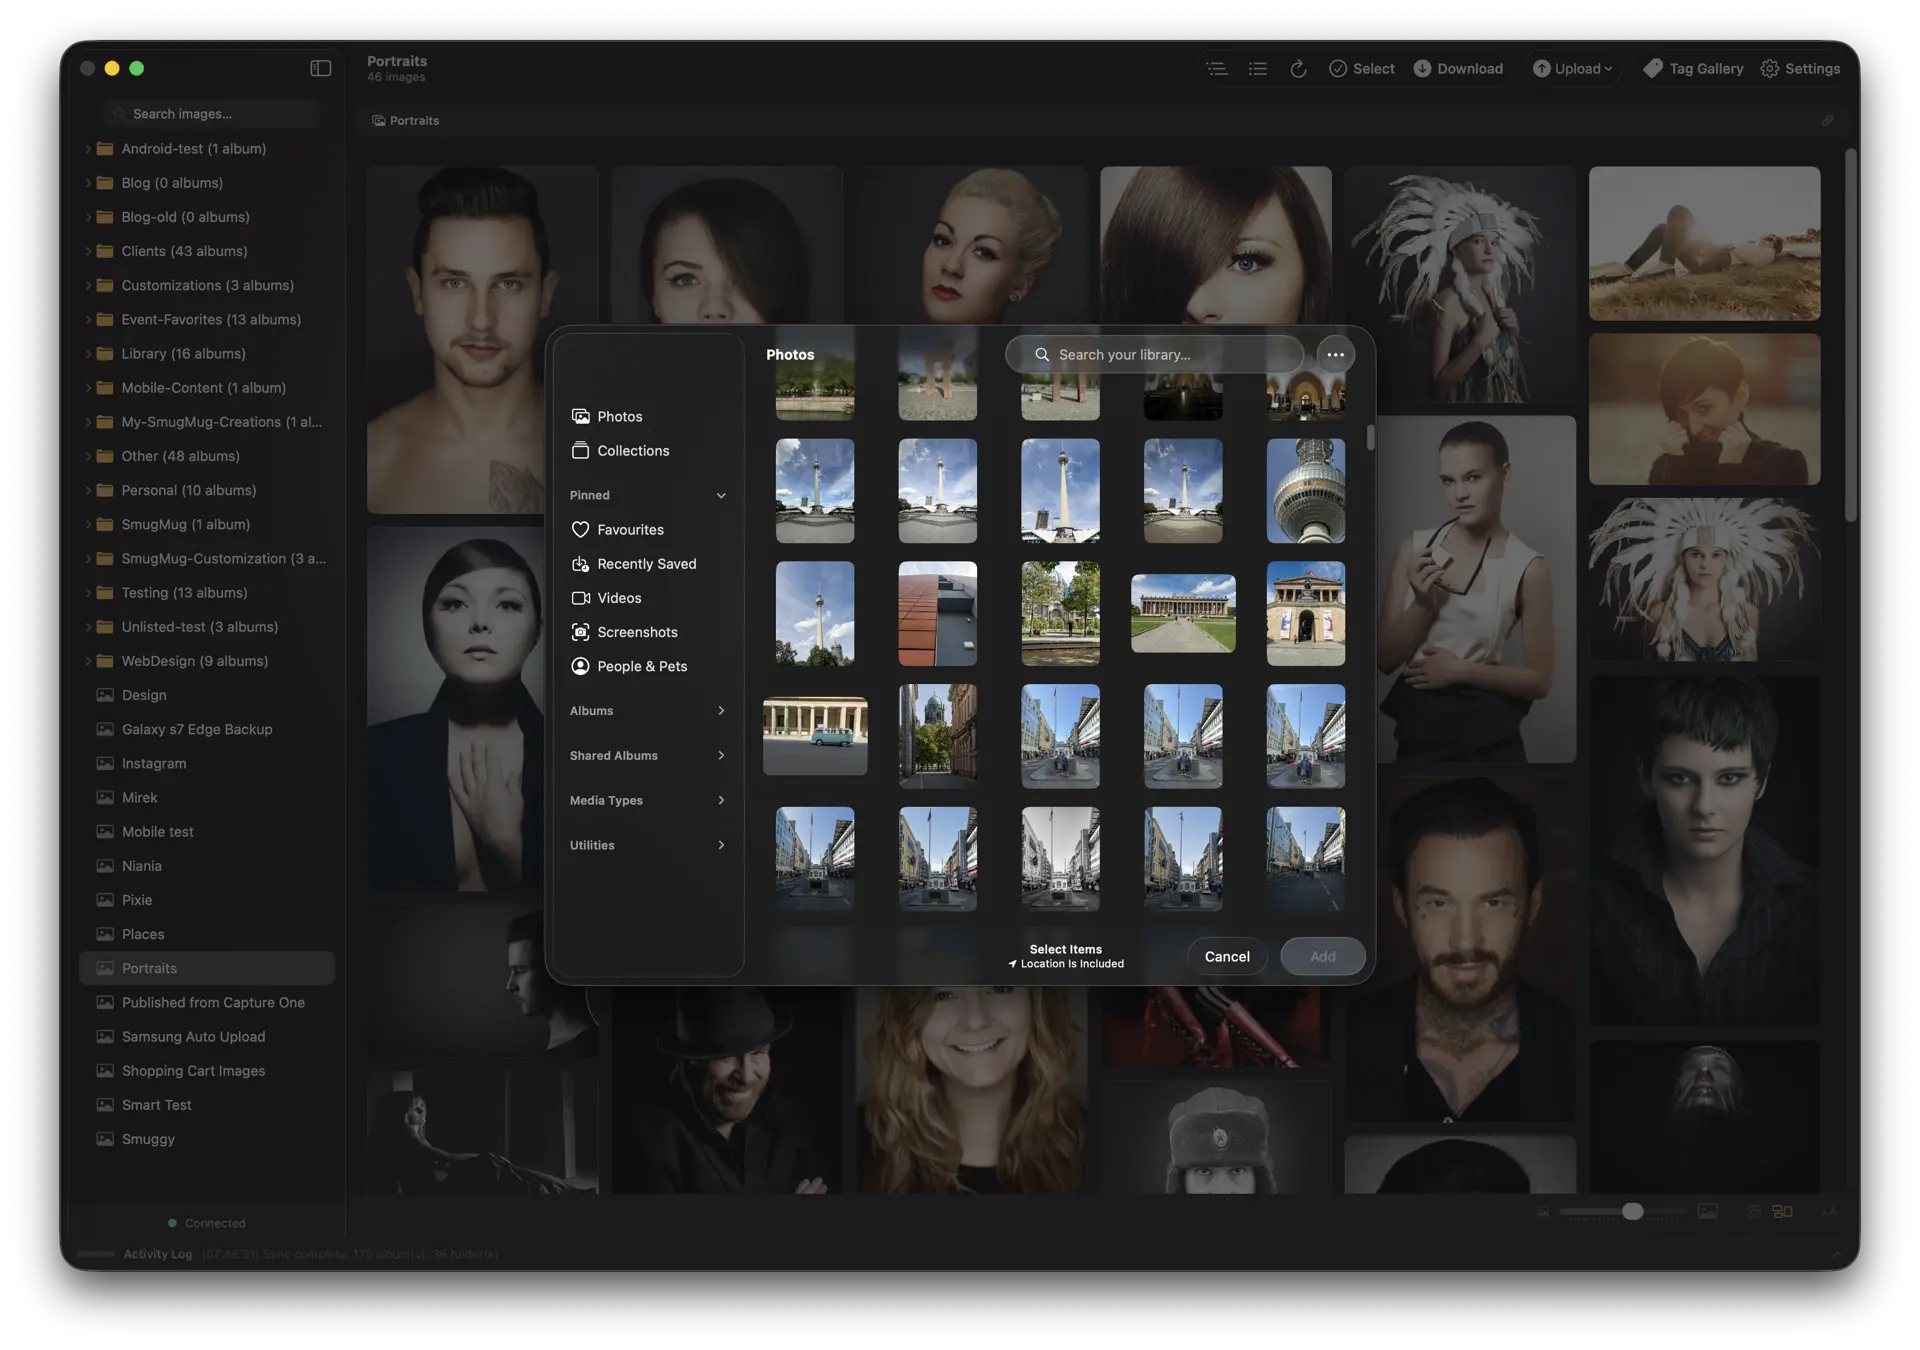Click the Search your library field
The height and width of the screenshot is (1350, 1920).
point(1152,354)
